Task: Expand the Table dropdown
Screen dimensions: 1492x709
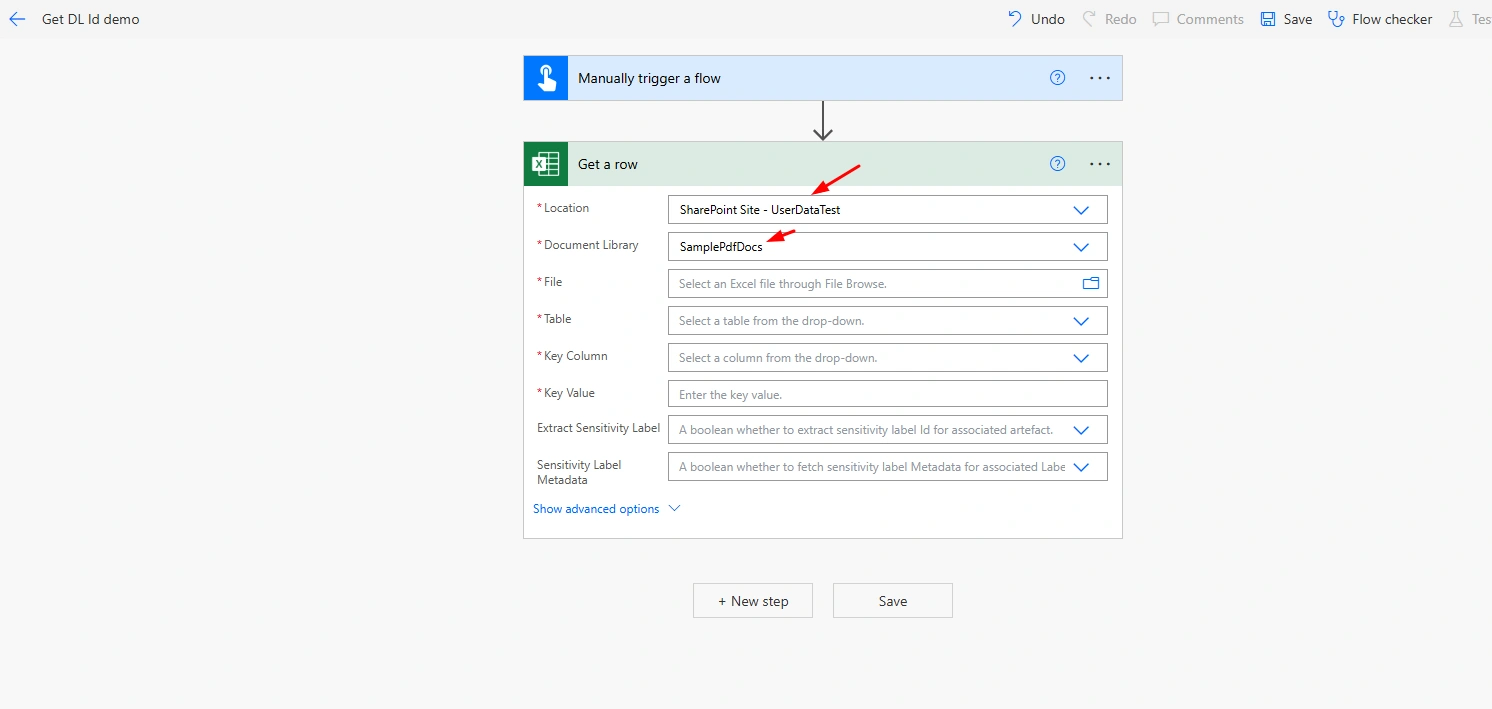Action: click(1081, 321)
